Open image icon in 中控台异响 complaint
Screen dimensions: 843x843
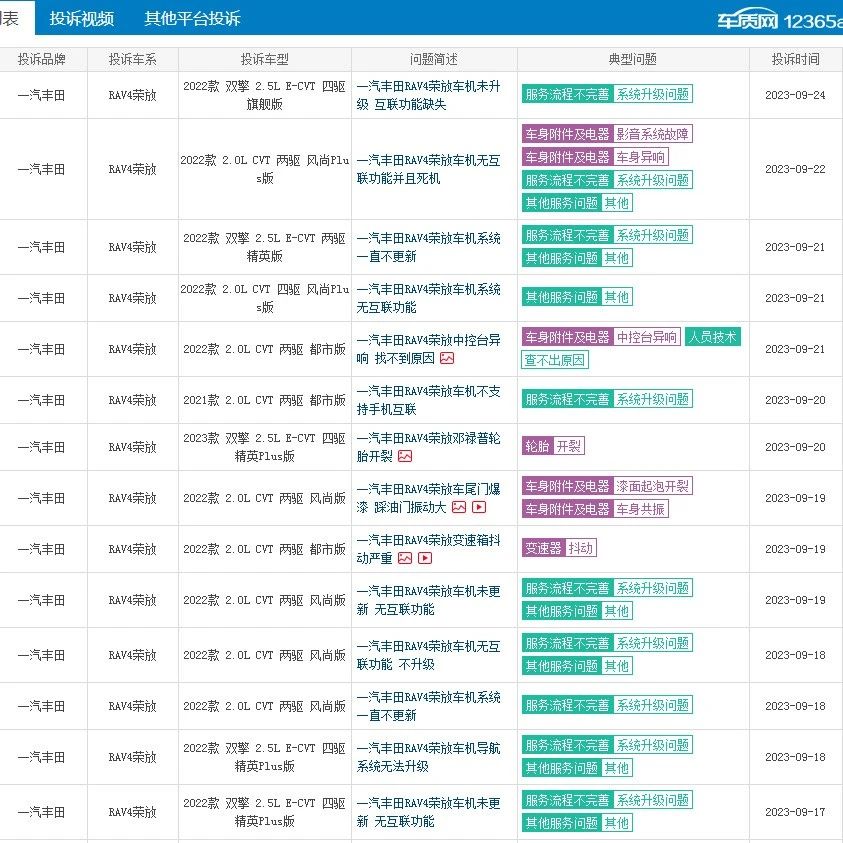pyautogui.click(x=447, y=358)
